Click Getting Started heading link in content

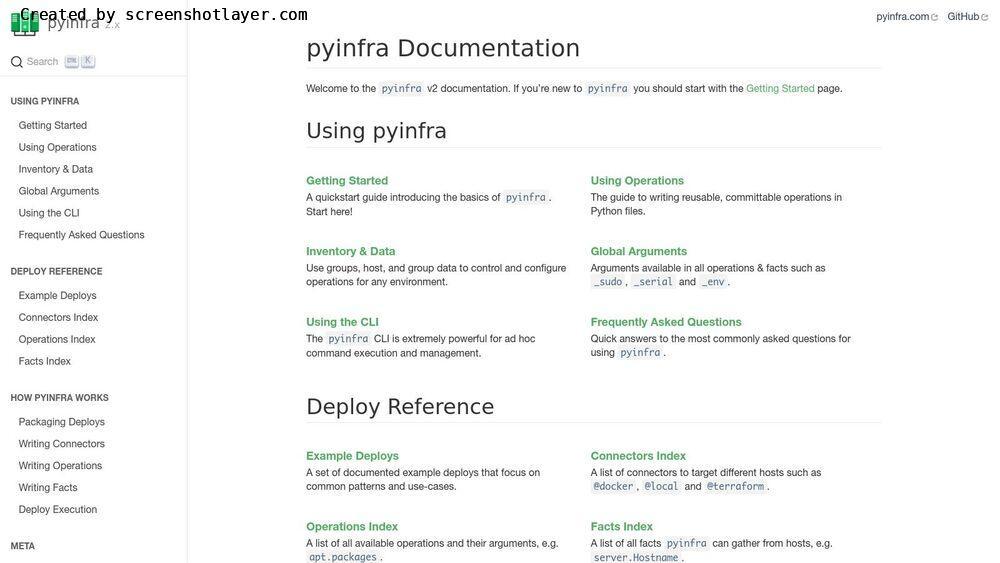[347, 180]
